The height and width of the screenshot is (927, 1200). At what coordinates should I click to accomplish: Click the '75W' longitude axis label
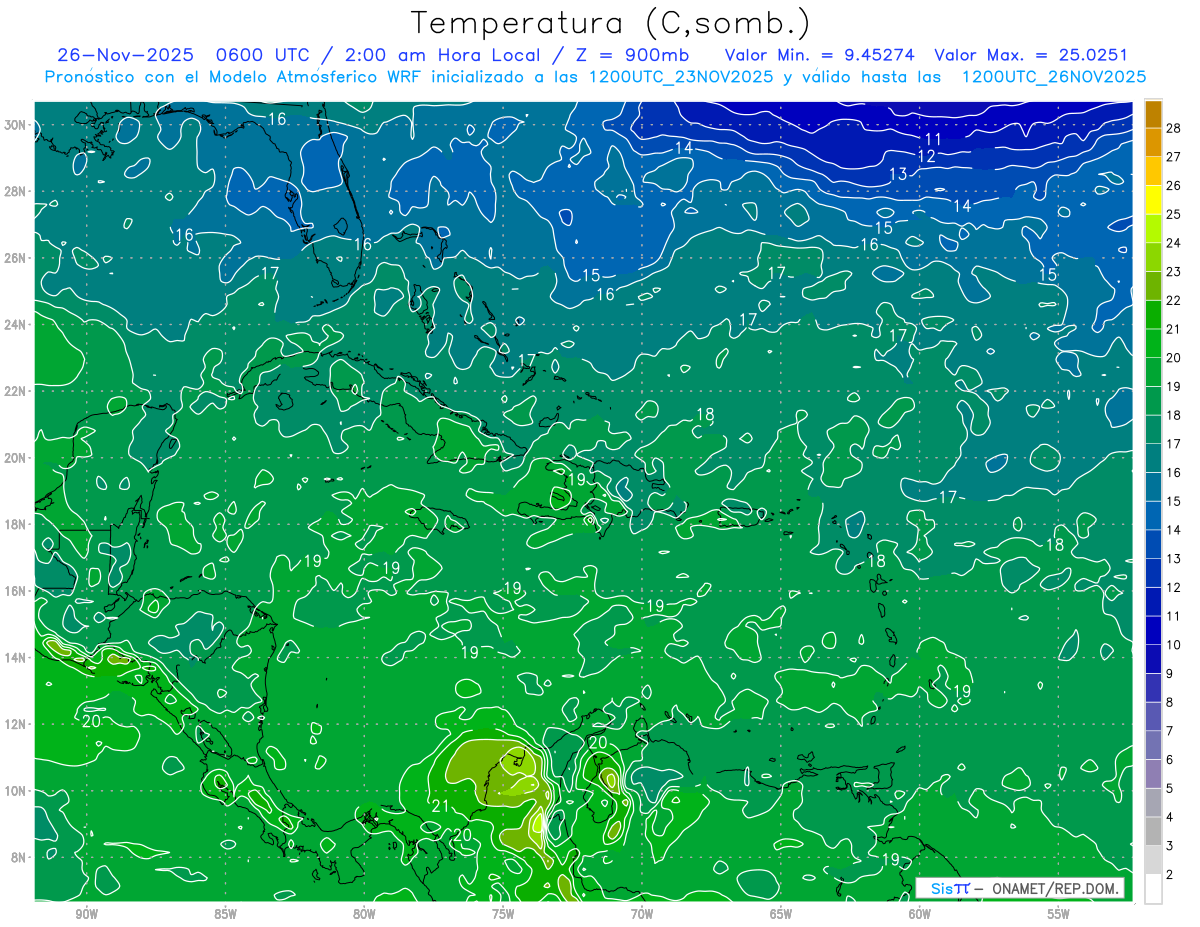503,914
